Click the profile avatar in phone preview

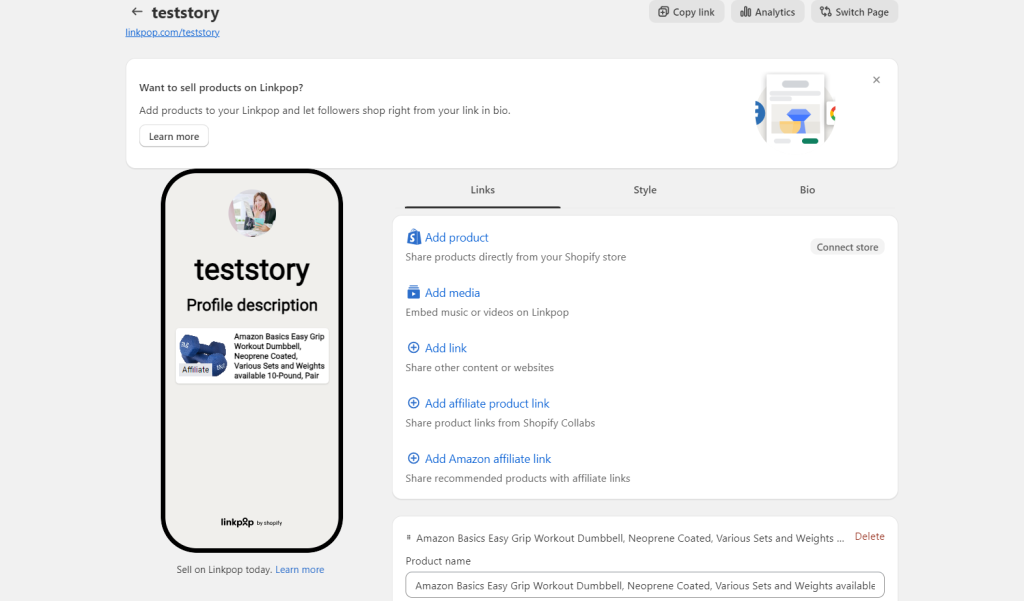(252, 213)
